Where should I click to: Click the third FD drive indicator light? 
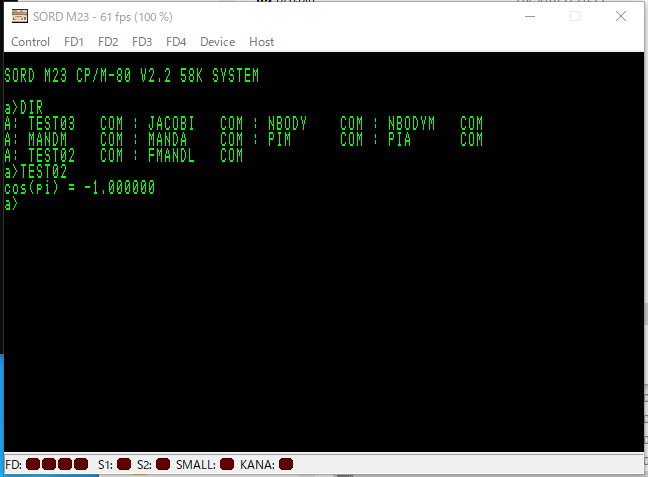click(65, 464)
